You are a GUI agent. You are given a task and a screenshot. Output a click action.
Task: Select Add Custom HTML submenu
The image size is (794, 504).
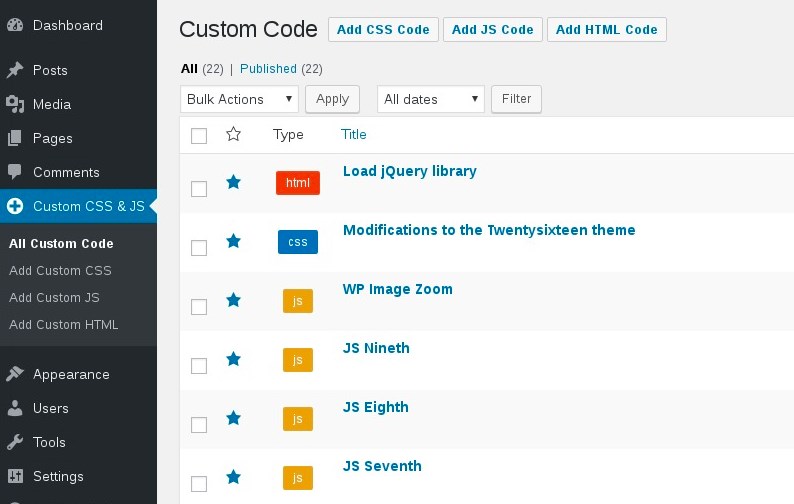point(64,324)
